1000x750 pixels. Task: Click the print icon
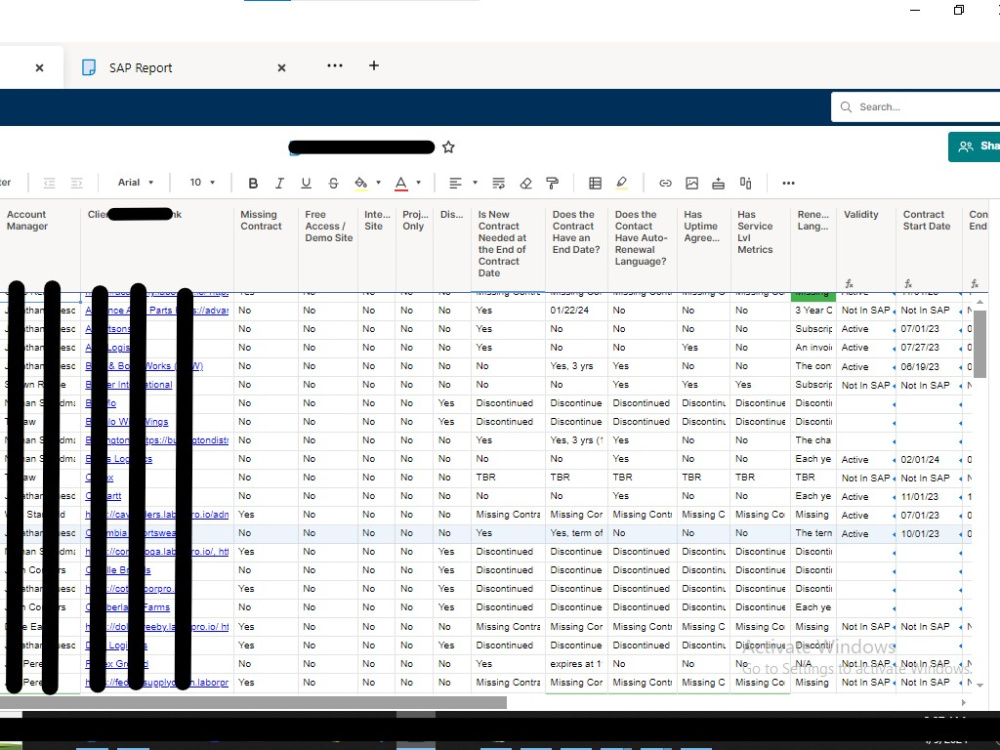coord(718,183)
